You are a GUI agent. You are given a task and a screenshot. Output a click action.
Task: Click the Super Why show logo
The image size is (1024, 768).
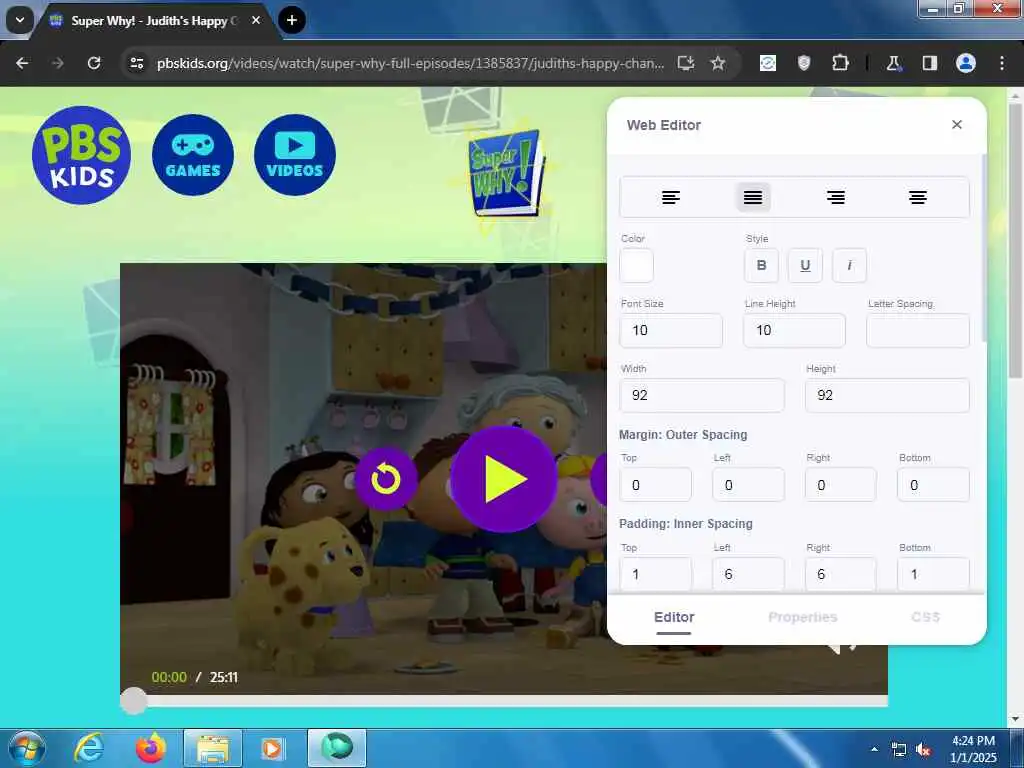click(x=505, y=174)
